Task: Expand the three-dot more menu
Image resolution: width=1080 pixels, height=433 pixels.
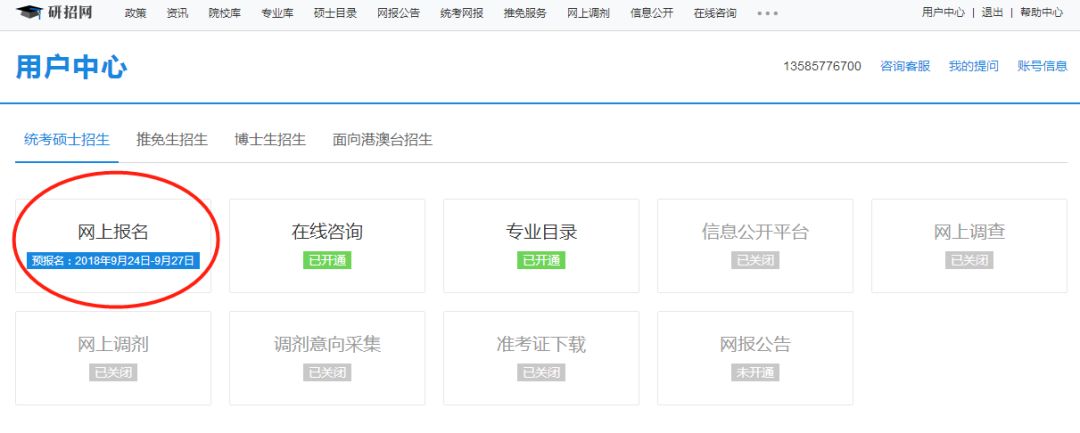Action: point(767,13)
